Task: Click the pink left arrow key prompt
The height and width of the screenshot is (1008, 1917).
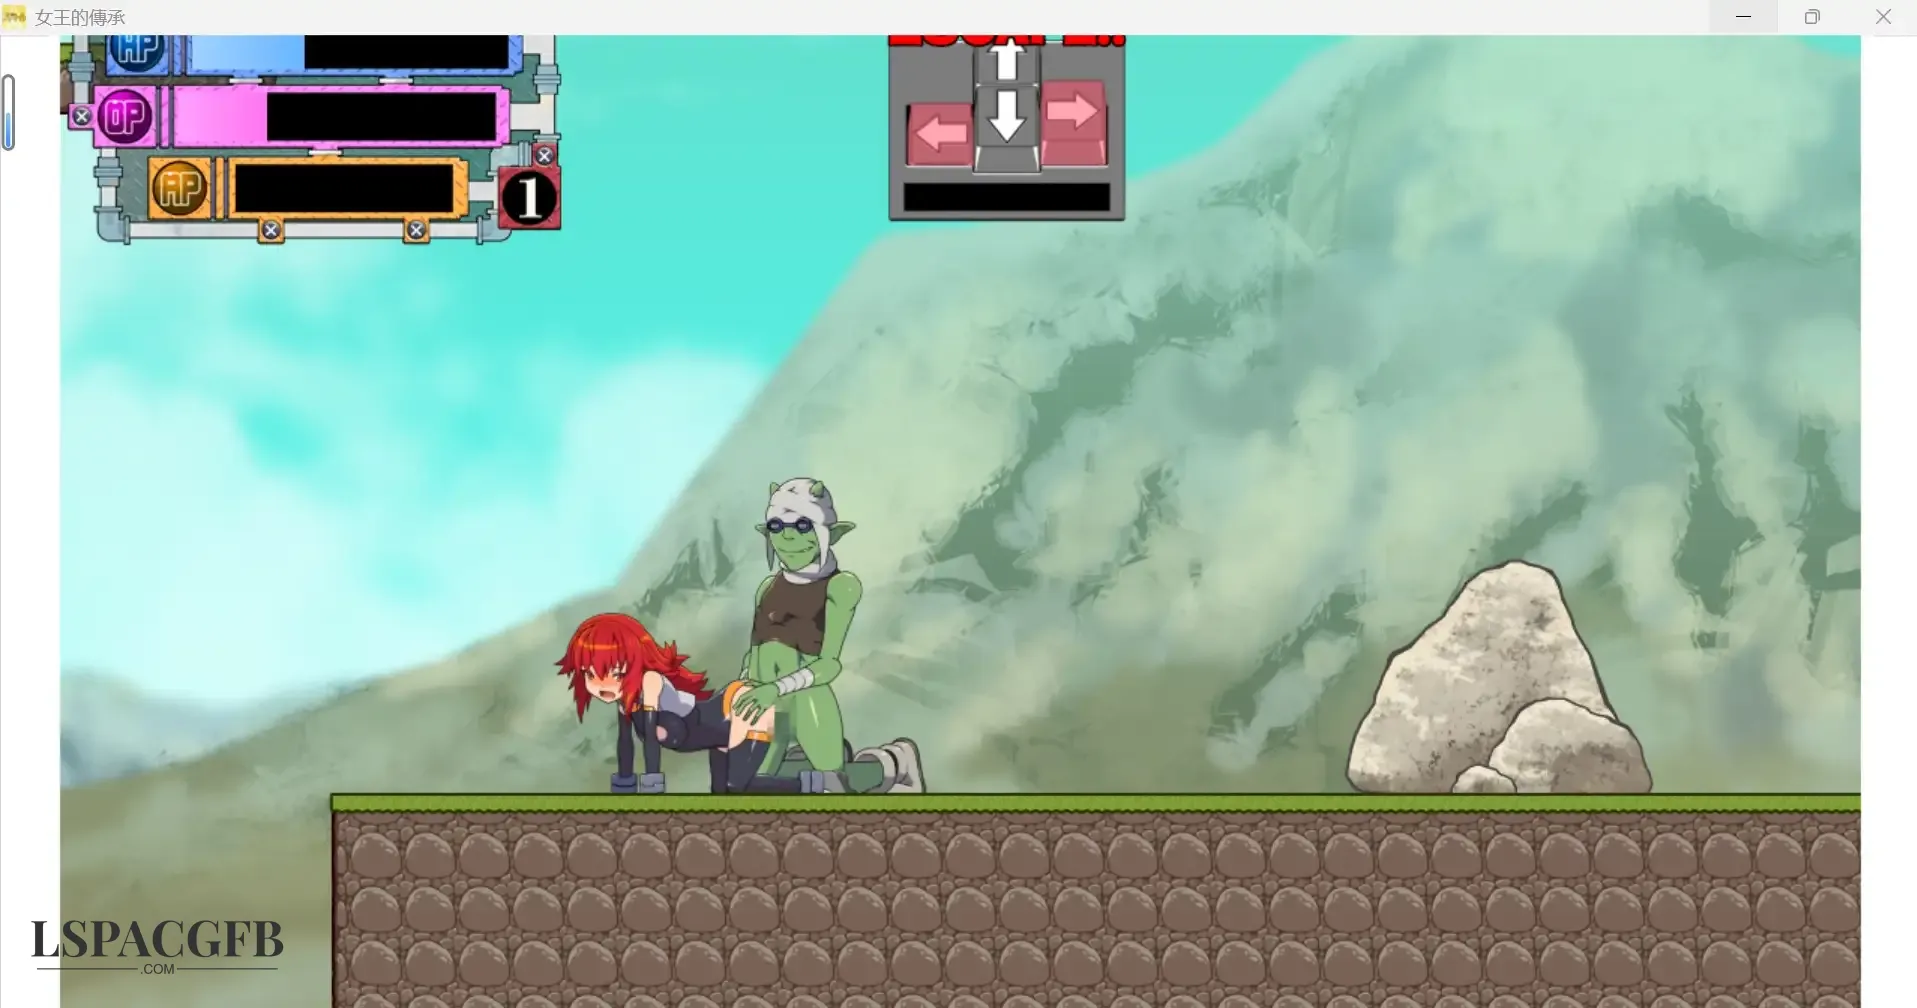Action: [940, 133]
